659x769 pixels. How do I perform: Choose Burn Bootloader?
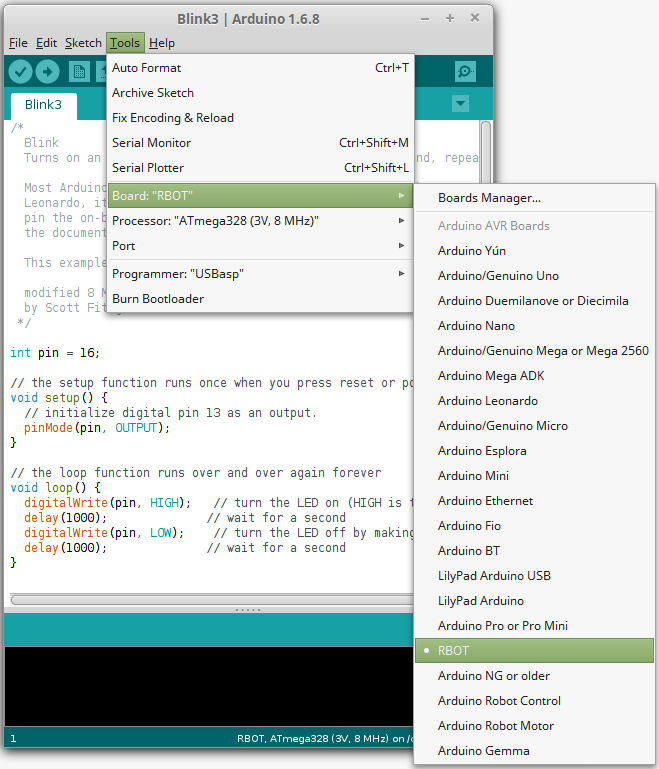point(260,299)
